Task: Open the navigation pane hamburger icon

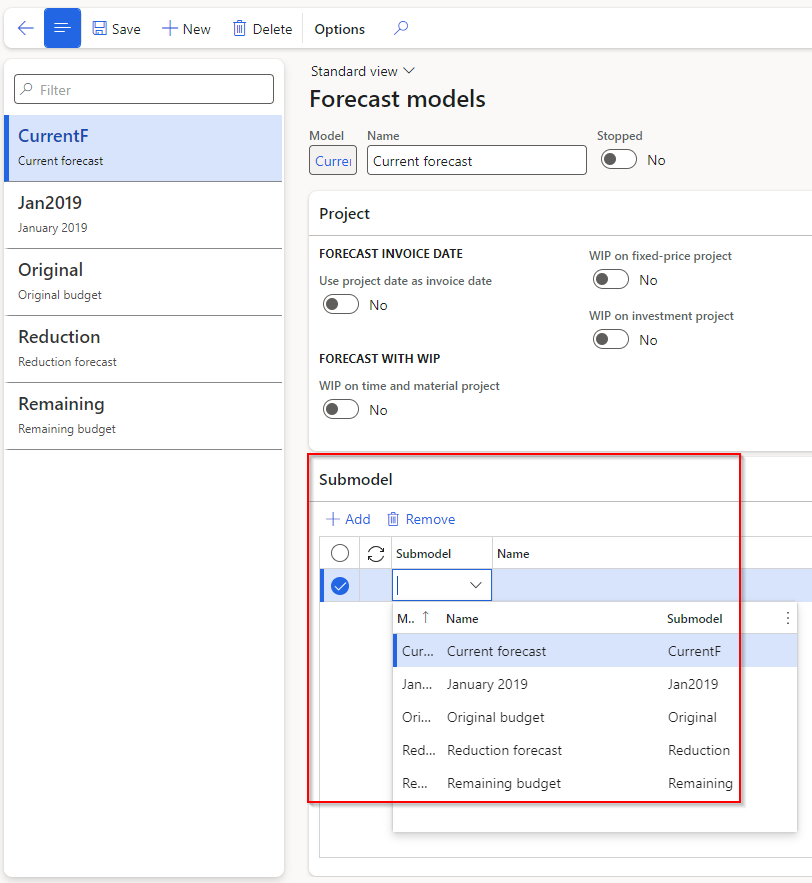Action: [x=62, y=28]
